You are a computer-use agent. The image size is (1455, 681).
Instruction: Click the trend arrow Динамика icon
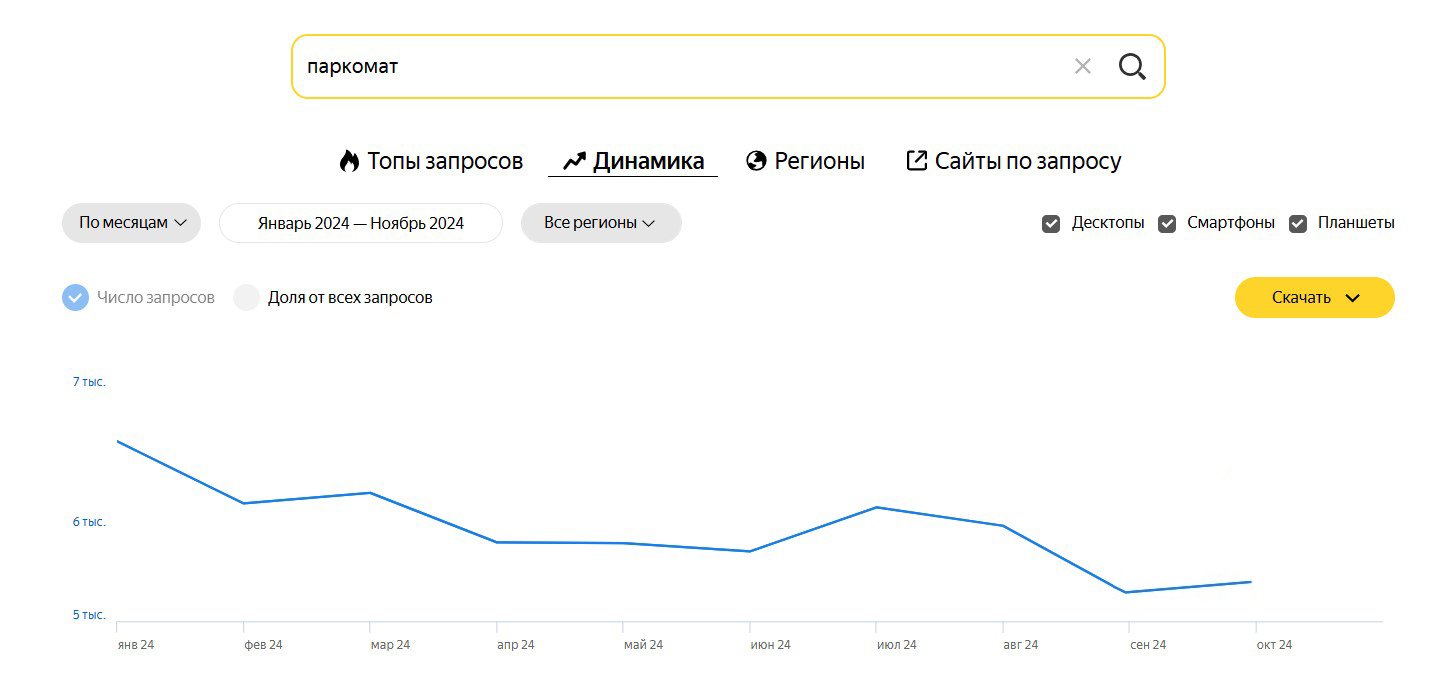(x=574, y=161)
